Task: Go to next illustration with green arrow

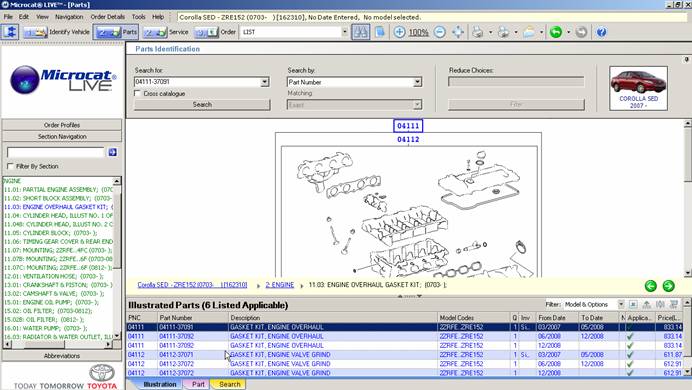Action: 669,286
